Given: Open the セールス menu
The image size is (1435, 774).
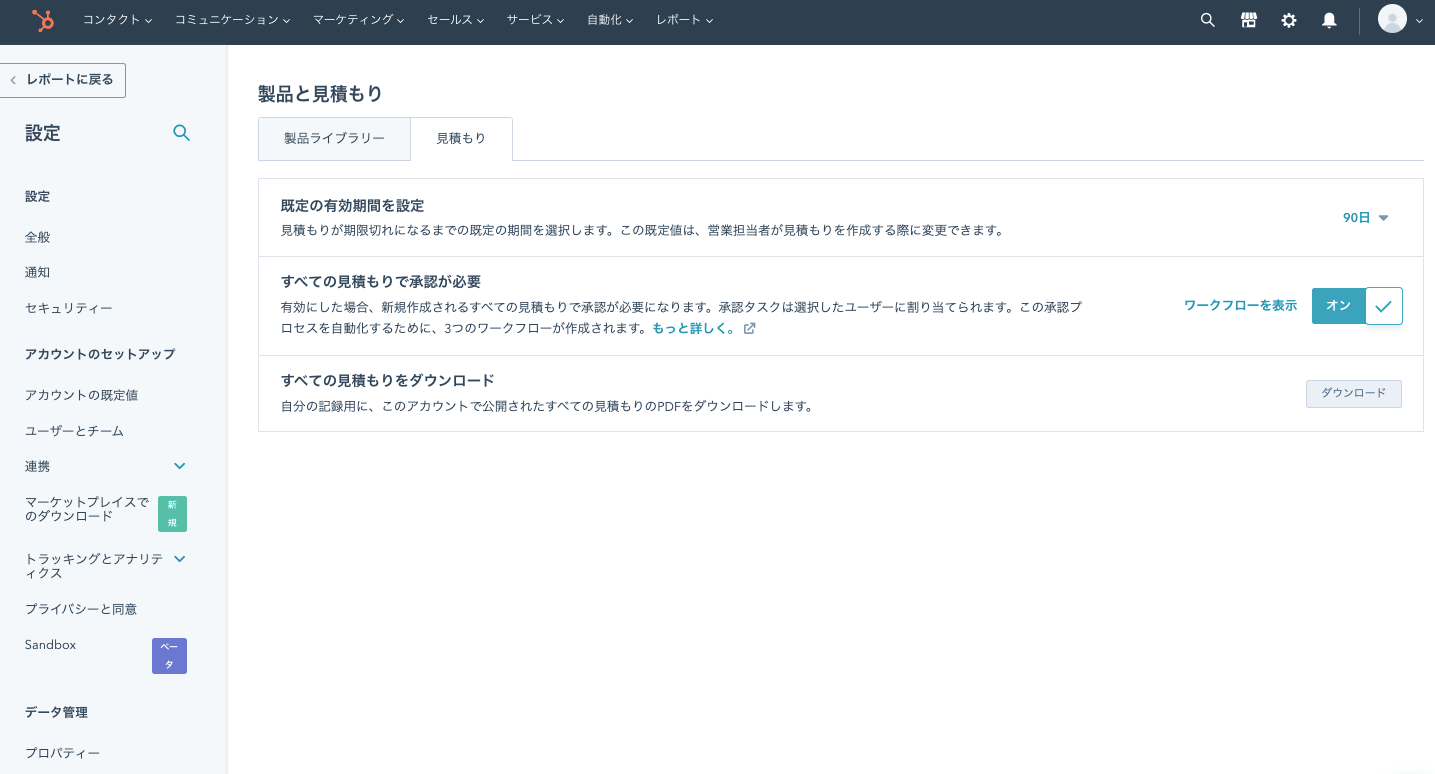Looking at the screenshot, I should [456, 20].
